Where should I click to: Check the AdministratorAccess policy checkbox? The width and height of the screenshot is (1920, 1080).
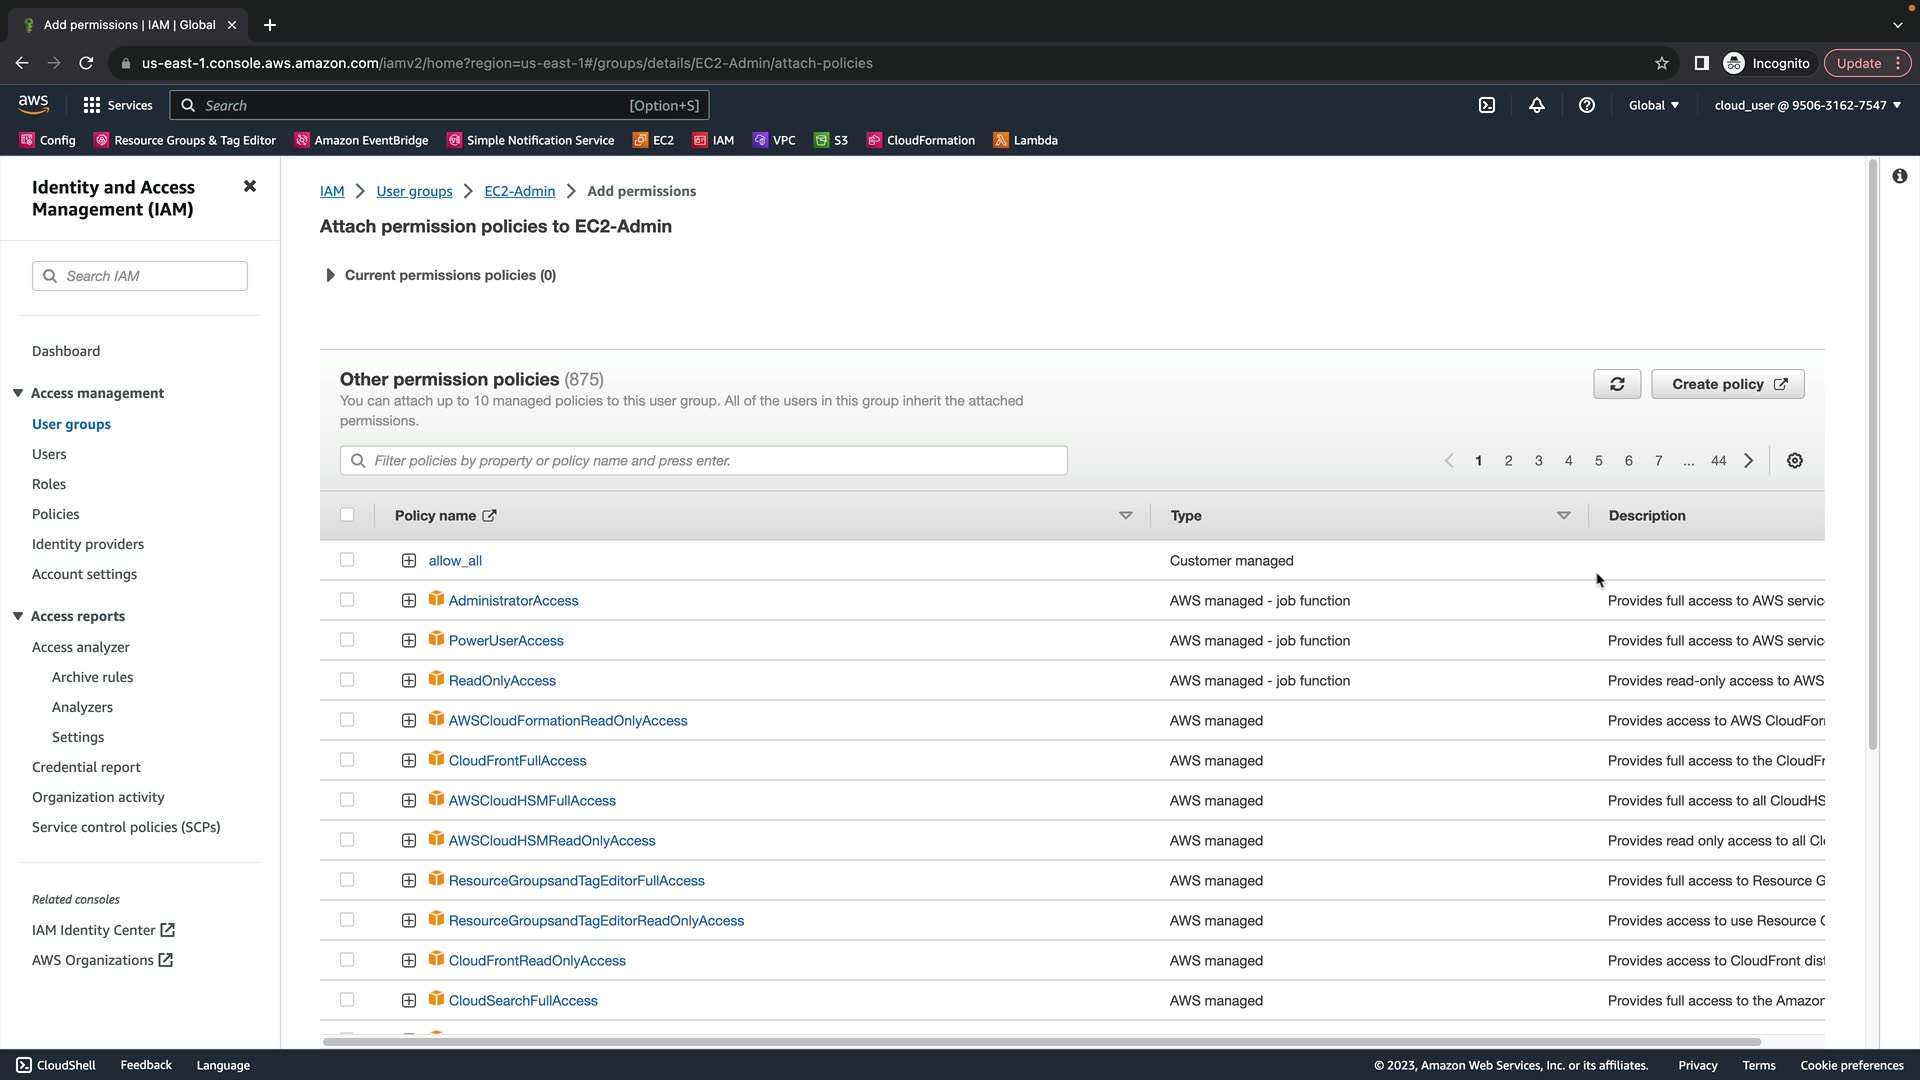(347, 600)
